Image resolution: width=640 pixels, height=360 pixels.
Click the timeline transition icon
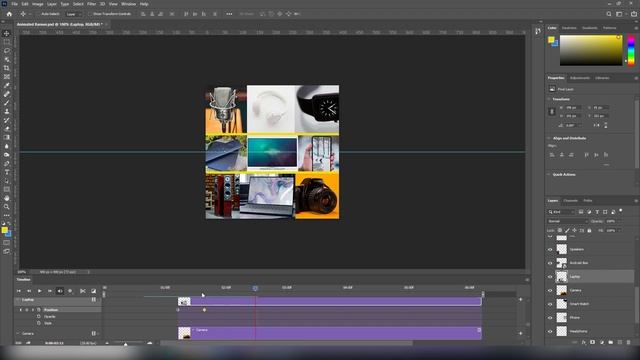click(x=93, y=291)
